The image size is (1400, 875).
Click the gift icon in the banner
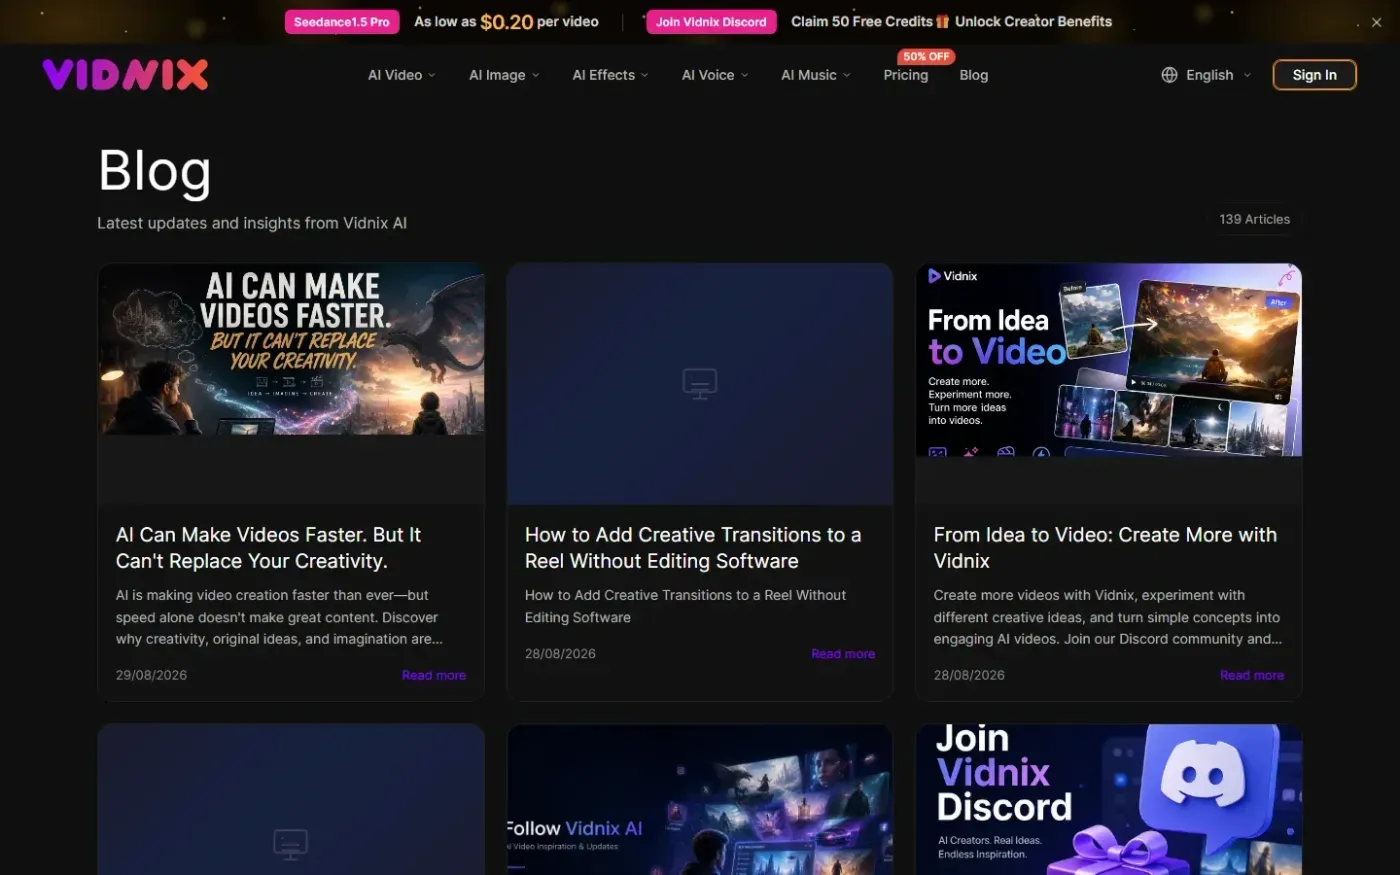click(x=942, y=21)
